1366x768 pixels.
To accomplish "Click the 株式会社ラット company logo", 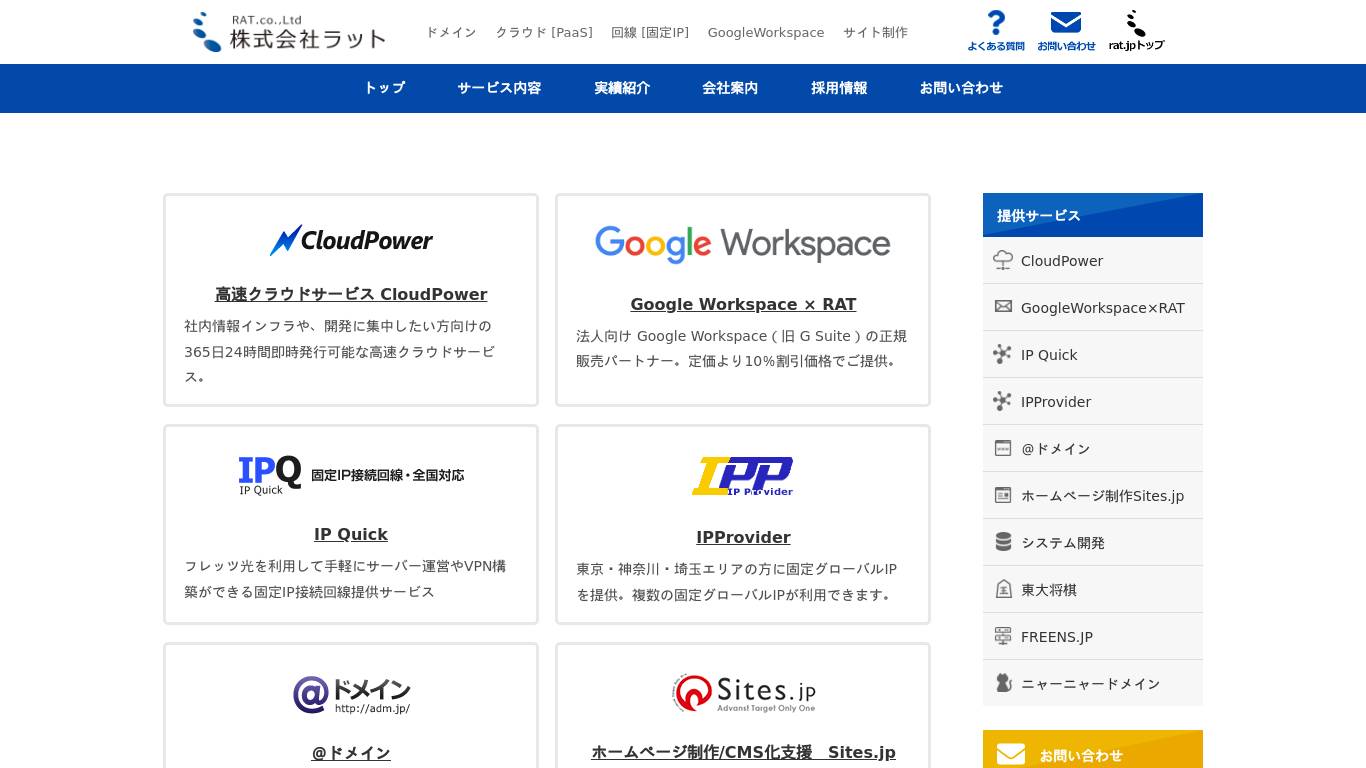I will 289,32.
